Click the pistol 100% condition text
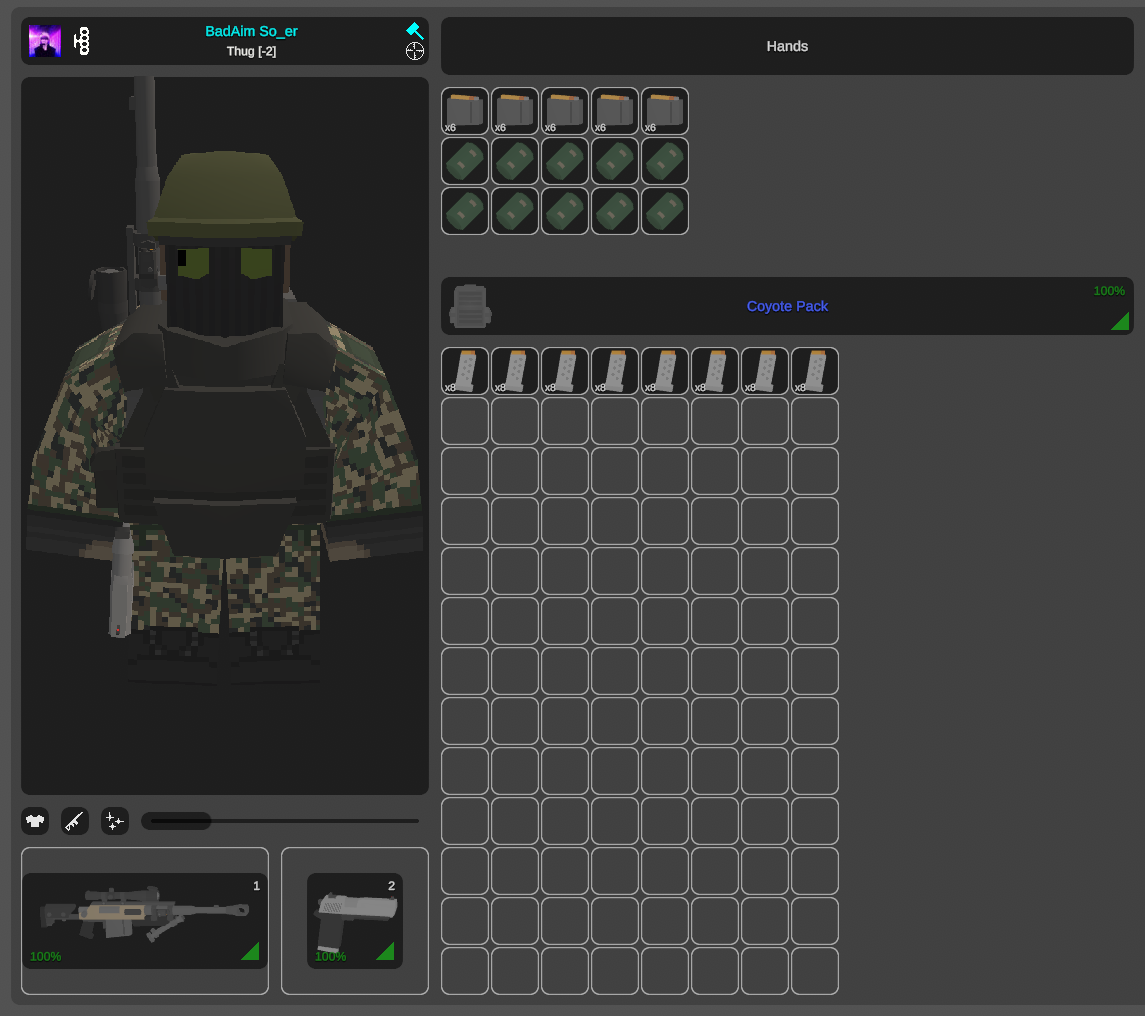Image resolution: width=1145 pixels, height=1016 pixels. click(x=330, y=956)
